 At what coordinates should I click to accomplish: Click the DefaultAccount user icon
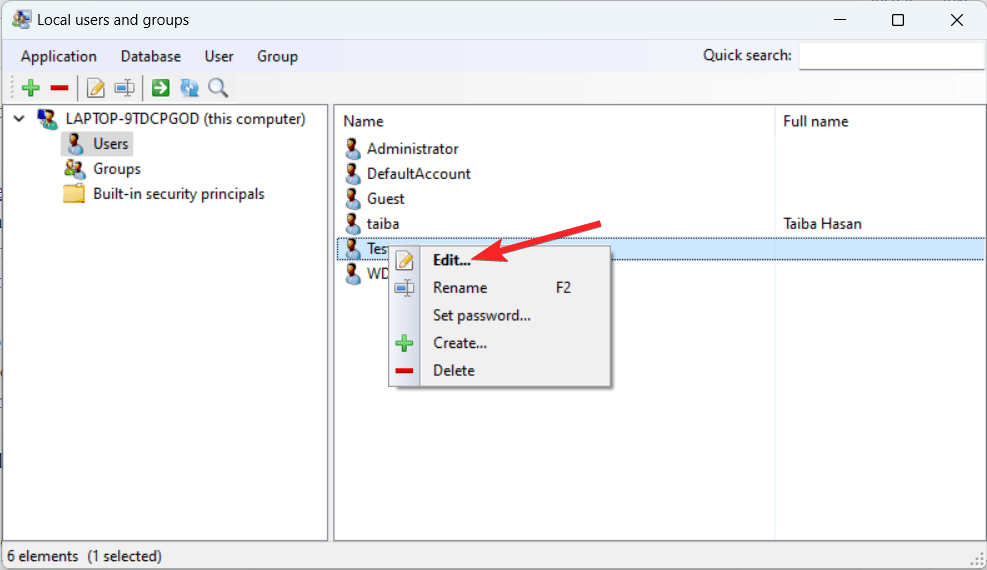pyautogui.click(x=352, y=174)
